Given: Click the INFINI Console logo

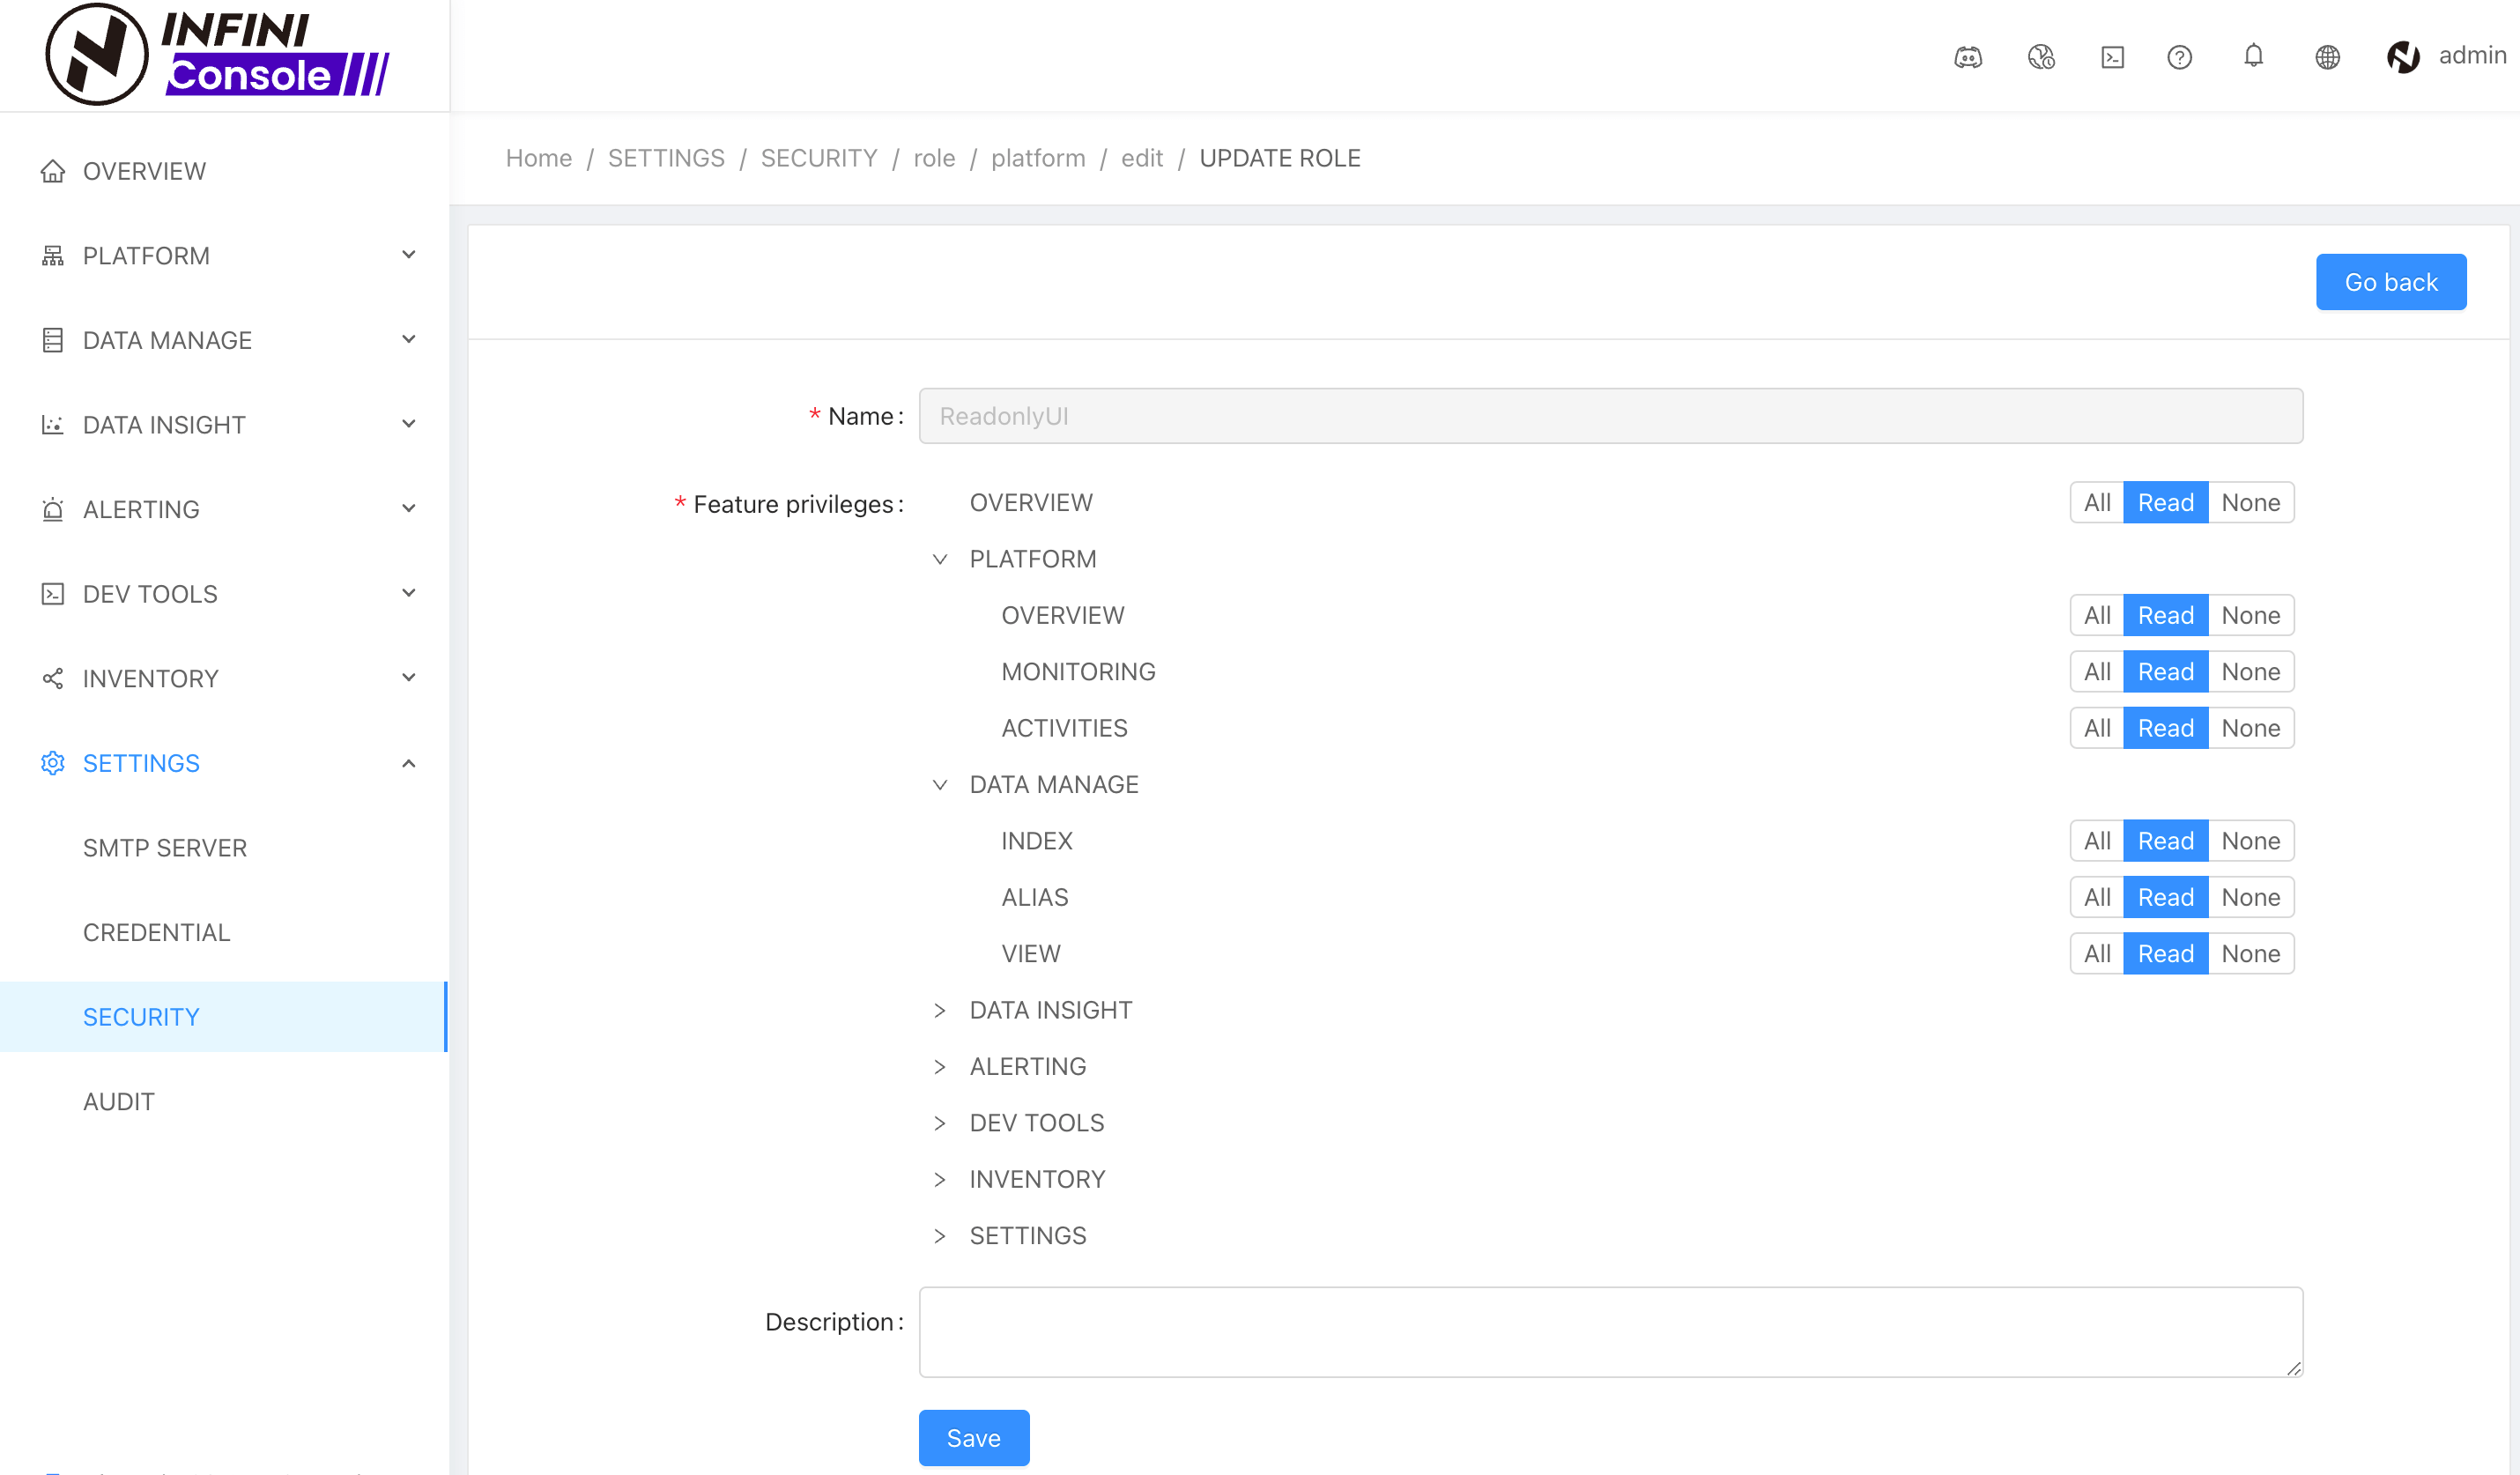Looking at the screenshot, I should [x=217, y=54].
